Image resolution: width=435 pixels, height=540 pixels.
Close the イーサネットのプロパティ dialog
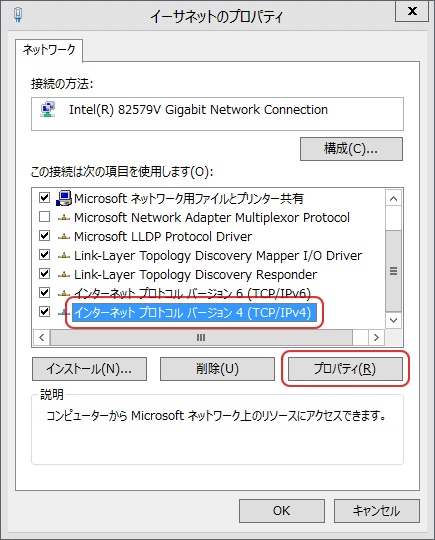(x=412, y=11)
